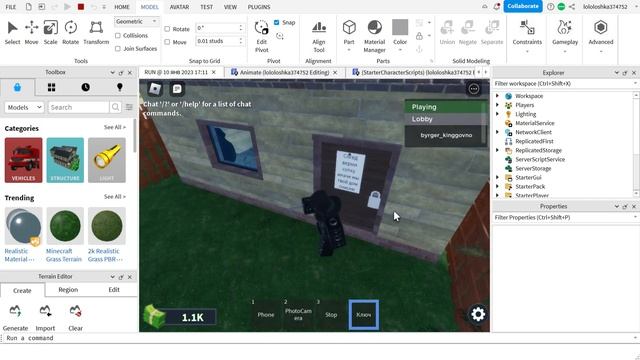The width and height of the screenshot is (640, 360).
Task: Activate the Transform tool
Action: point(96,33)
